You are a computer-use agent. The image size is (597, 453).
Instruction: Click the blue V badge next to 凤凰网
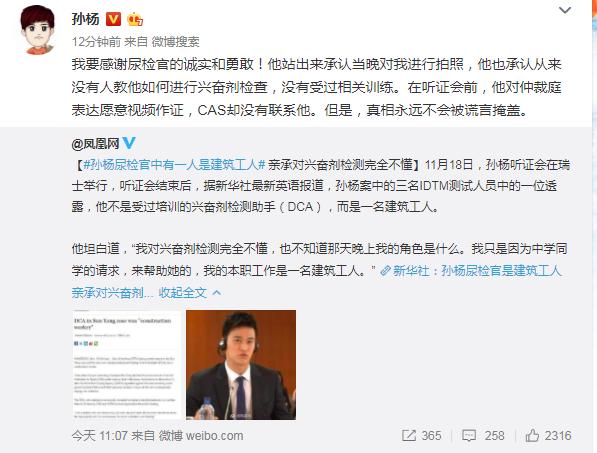[129, 143]
